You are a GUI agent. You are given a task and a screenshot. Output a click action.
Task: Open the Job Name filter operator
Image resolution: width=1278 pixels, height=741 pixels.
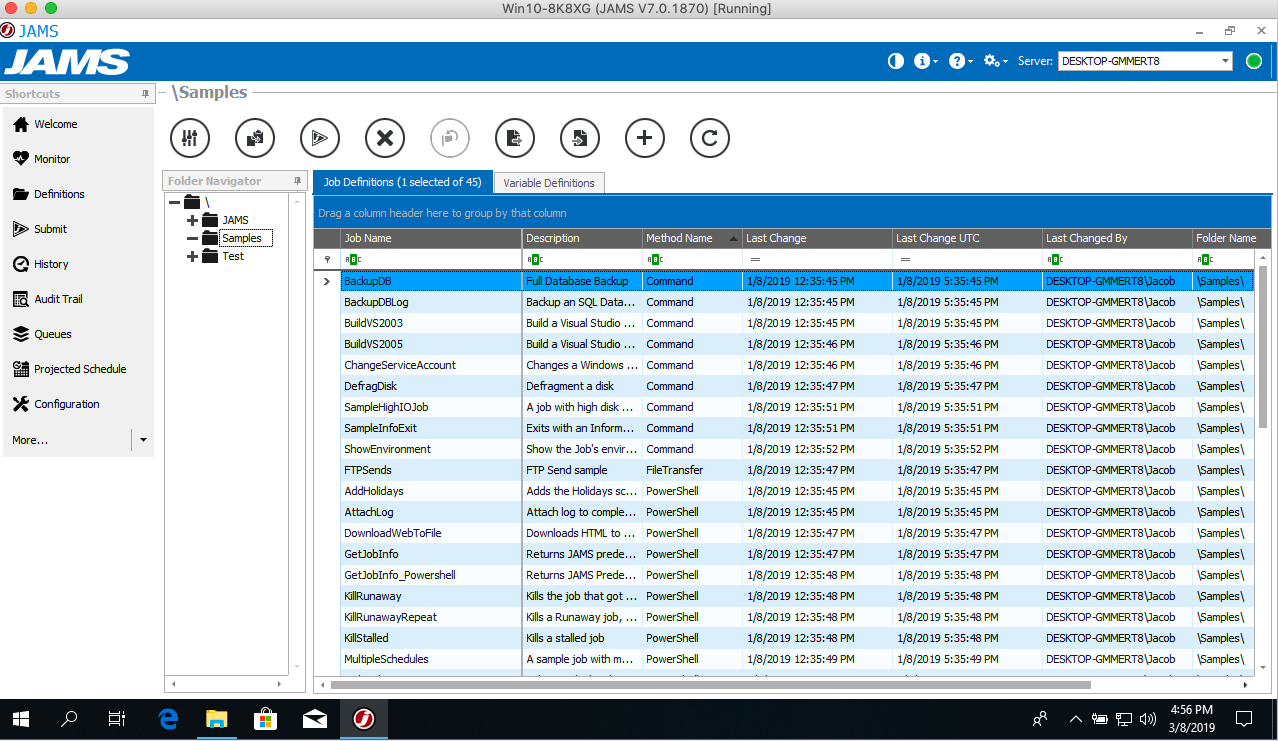tap(352, 259)
